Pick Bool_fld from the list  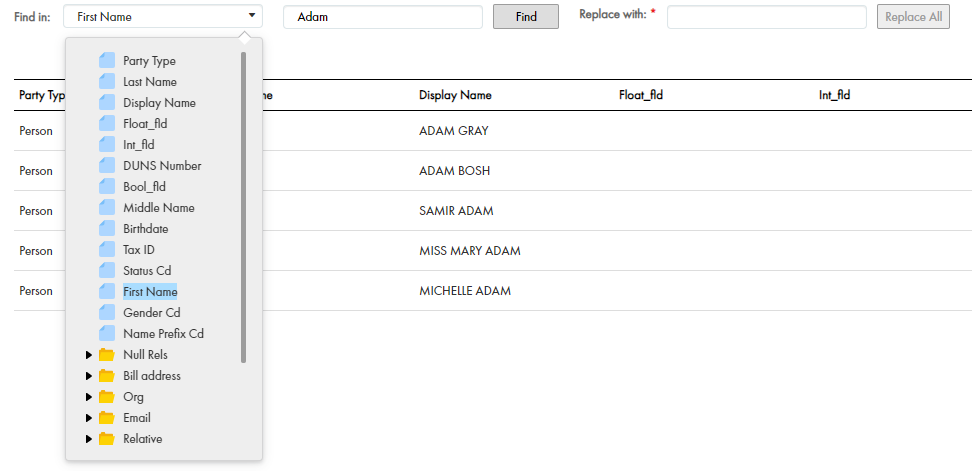pyautogui.click(x=144, y=187)
